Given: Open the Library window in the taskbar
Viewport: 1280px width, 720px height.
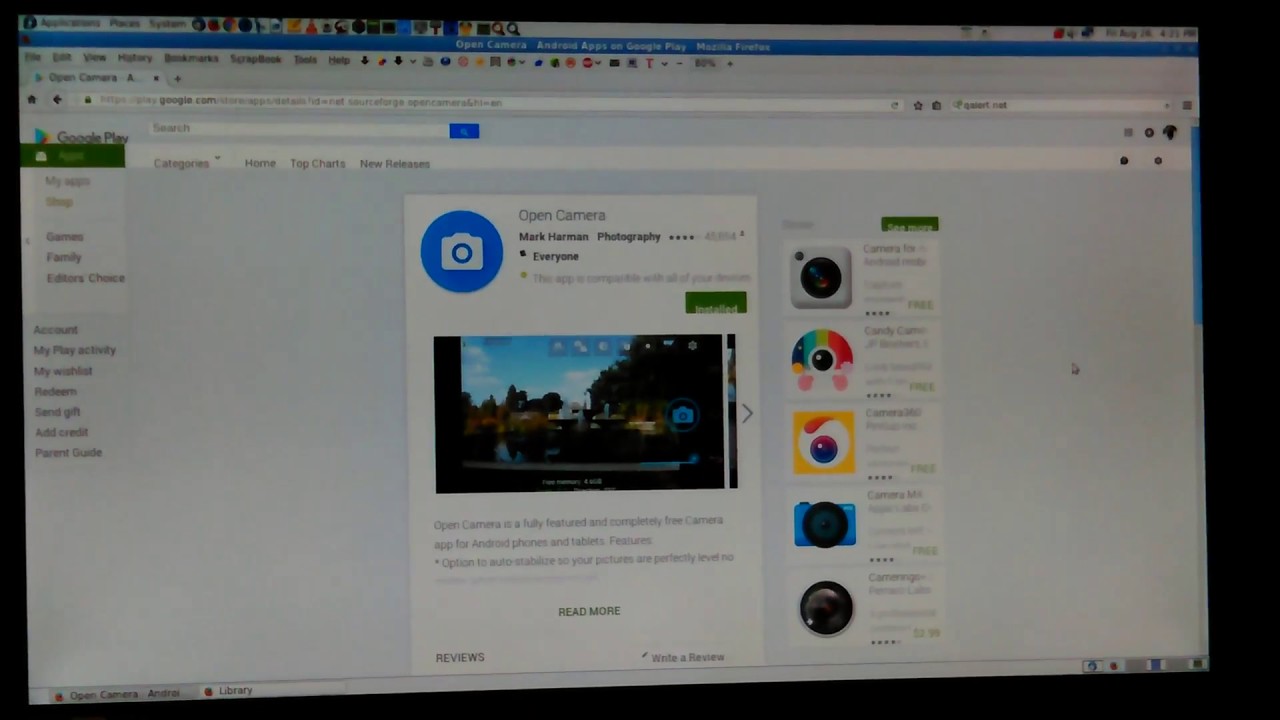Looking at the screenshot, I should 229,691.
